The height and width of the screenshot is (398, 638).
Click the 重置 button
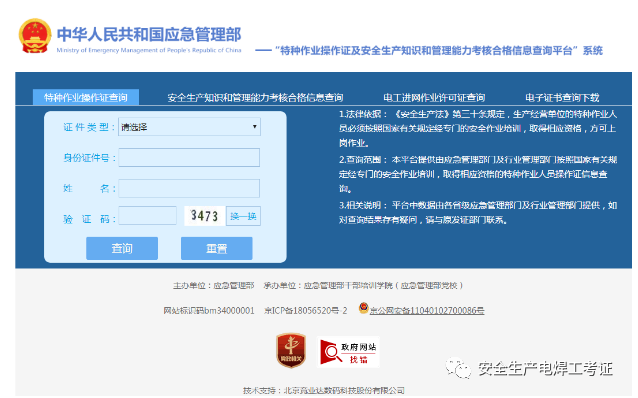[x=216, y=248]
